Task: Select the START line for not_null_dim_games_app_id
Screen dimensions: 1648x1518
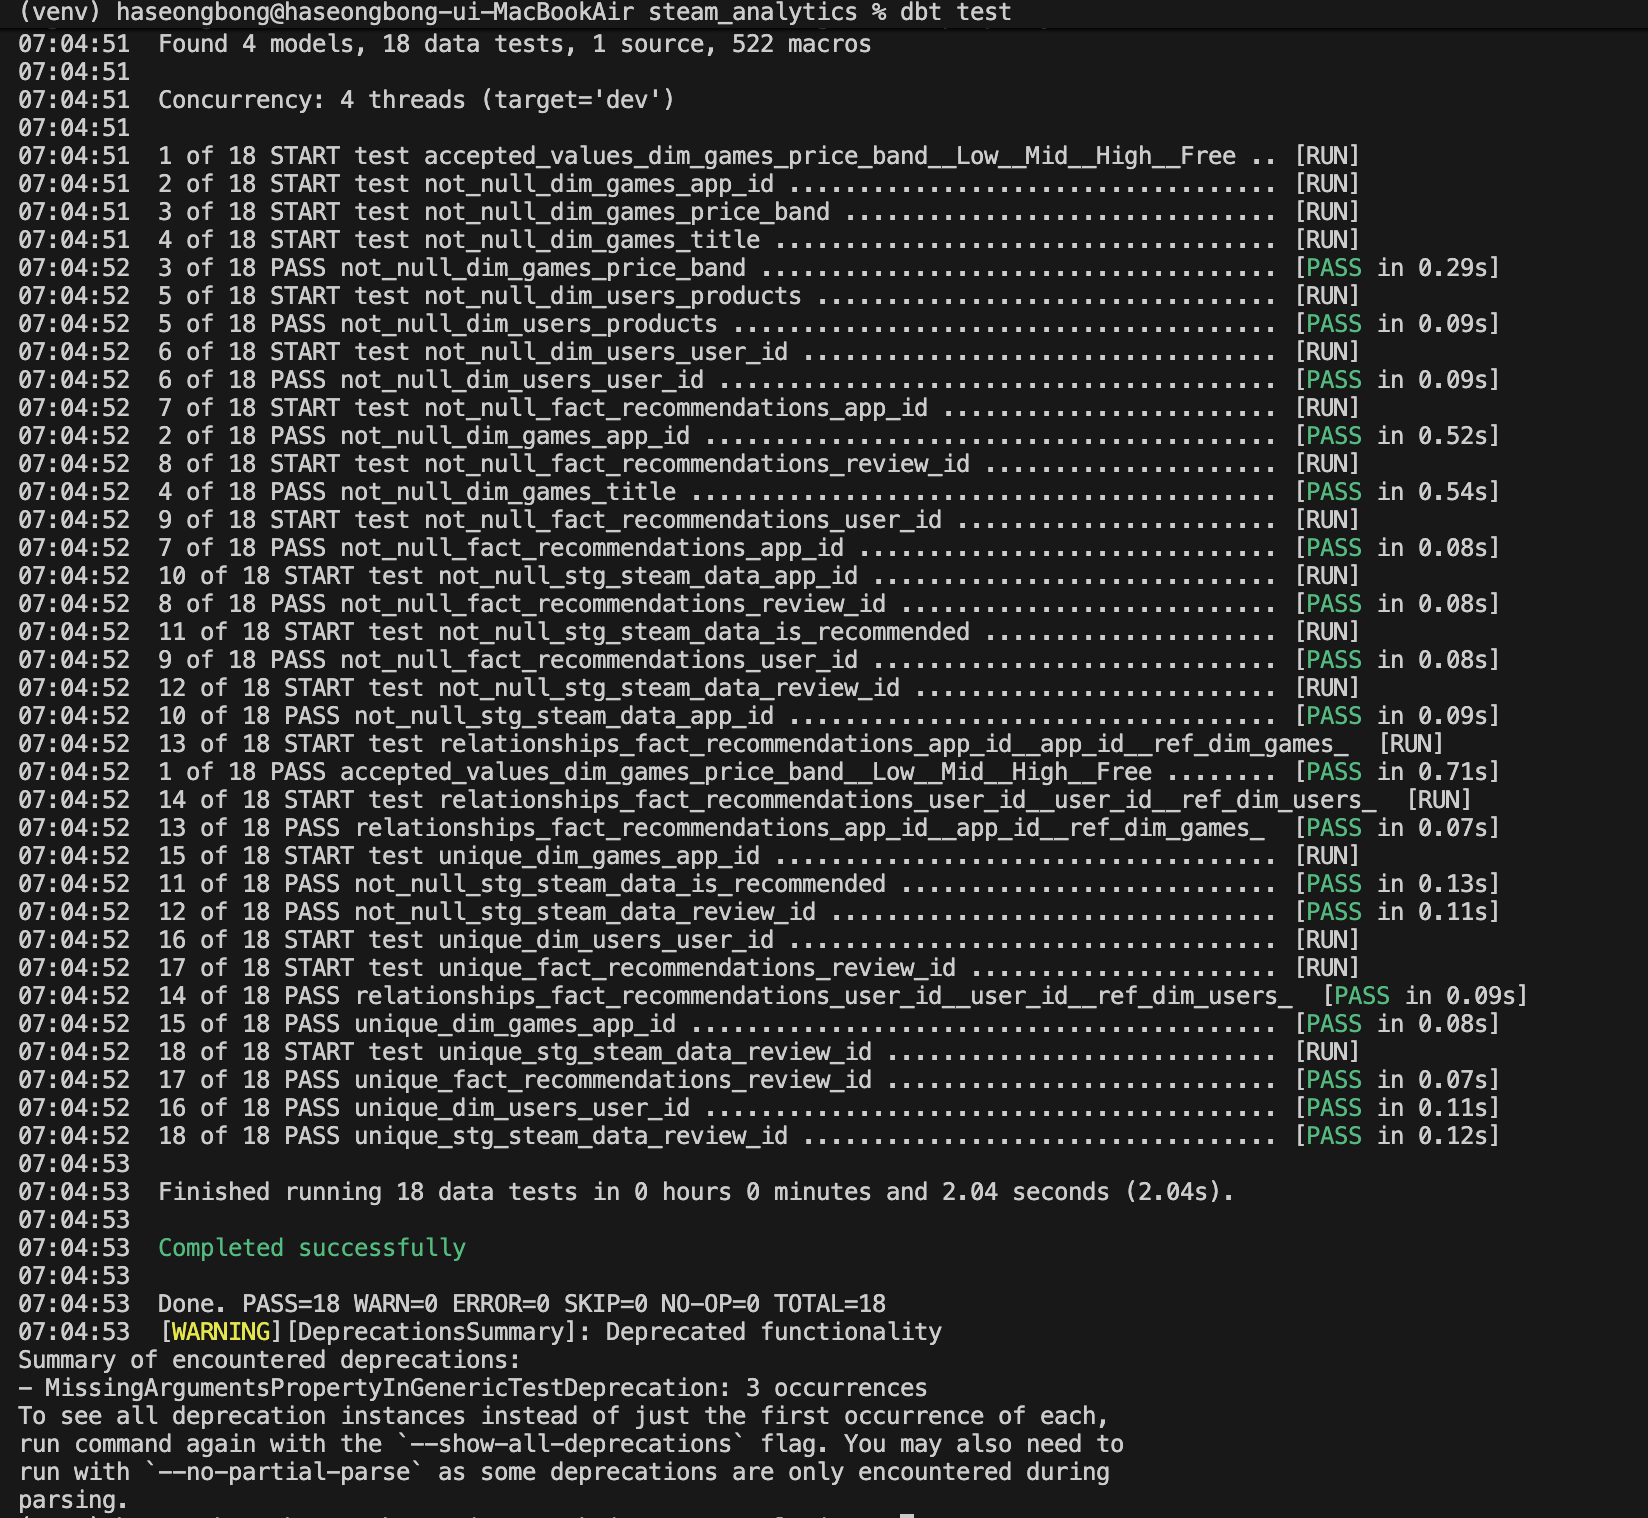Action: pyautogui.click(x=689, y=184)
